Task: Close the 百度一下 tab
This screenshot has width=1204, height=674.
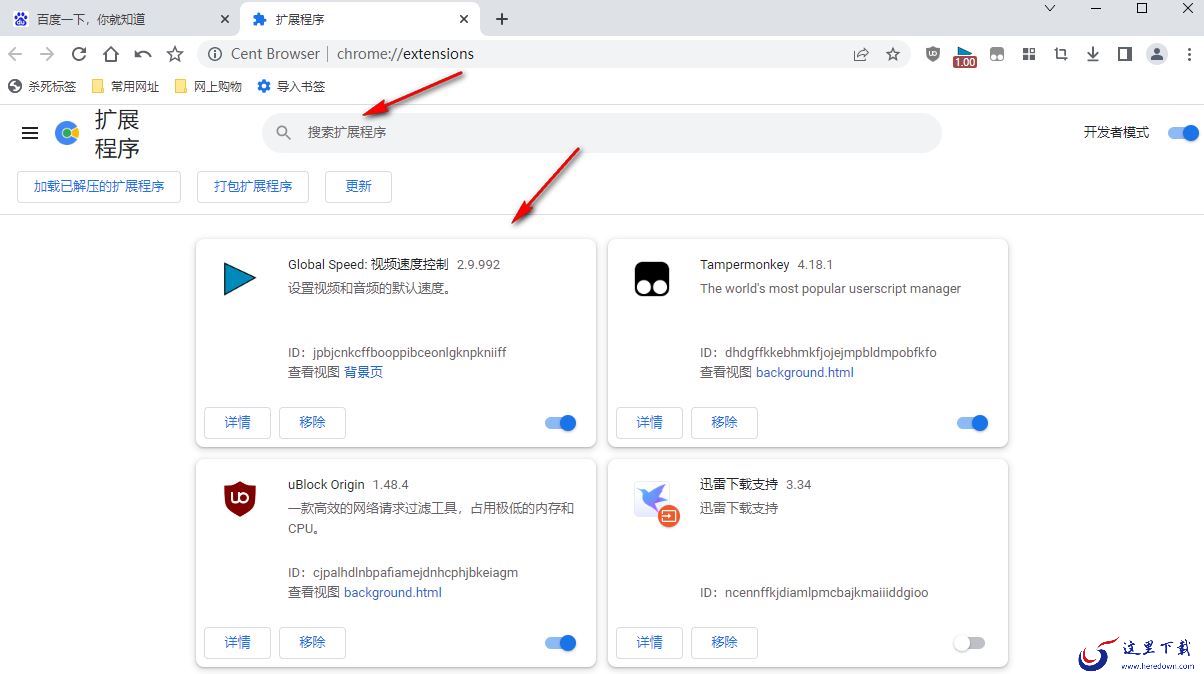Action: (x=224, y=19)
